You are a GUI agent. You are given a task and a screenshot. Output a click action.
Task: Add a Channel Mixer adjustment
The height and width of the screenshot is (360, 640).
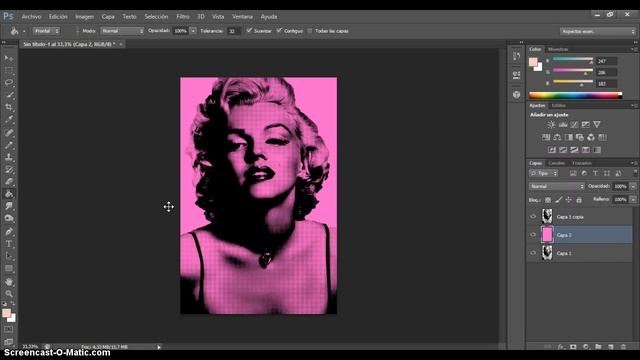click(x=591, y=137)
